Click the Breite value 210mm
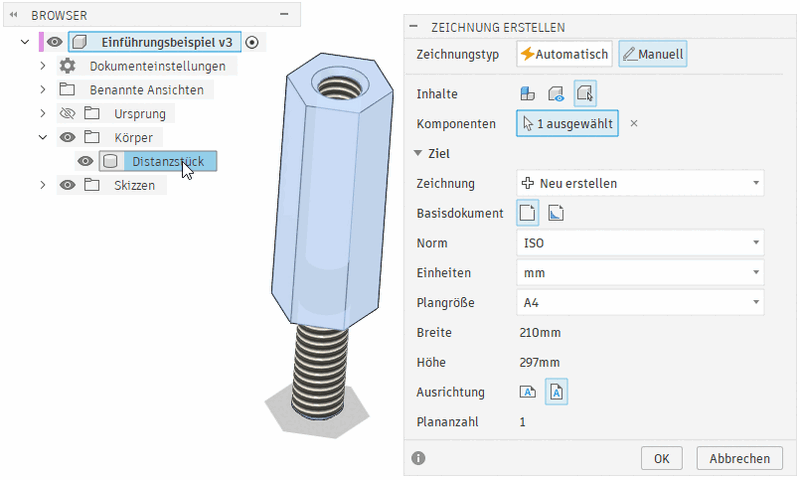 click(540, 333)
